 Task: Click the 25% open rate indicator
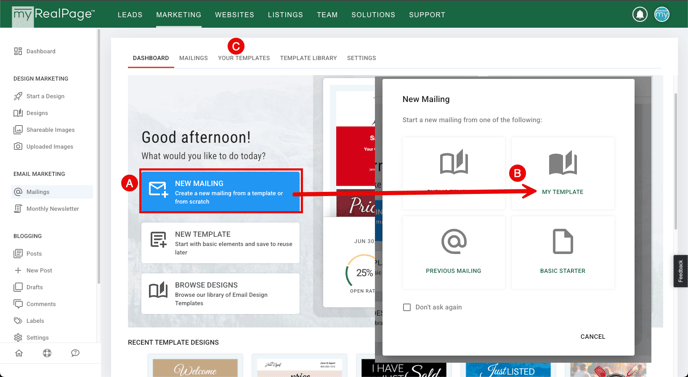pos(364,273)
